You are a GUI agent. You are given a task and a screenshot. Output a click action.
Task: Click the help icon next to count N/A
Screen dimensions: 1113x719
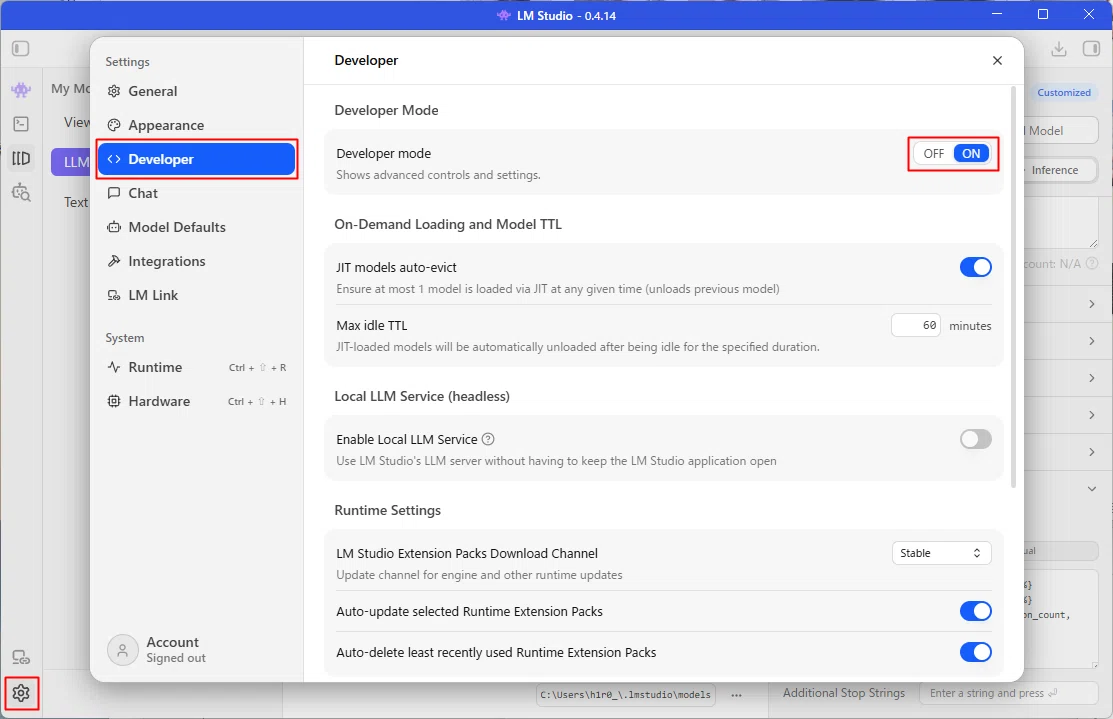coord(1092,263)
